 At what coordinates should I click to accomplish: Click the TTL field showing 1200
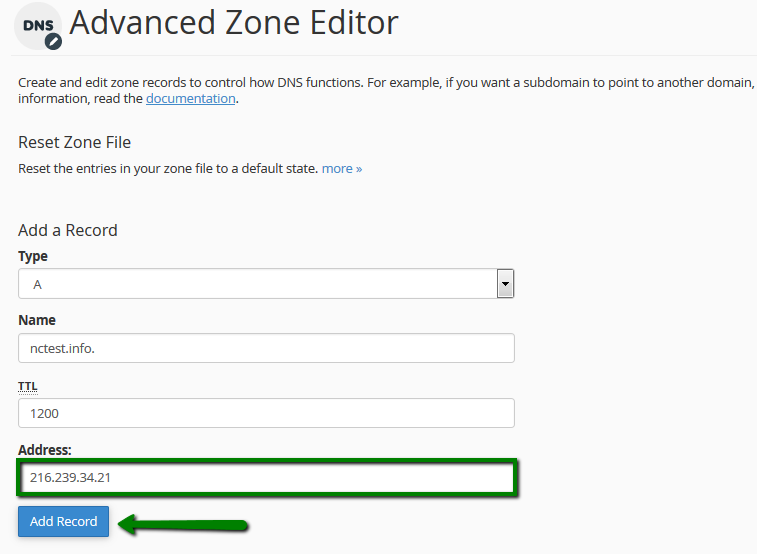click(x=266, y=413)
